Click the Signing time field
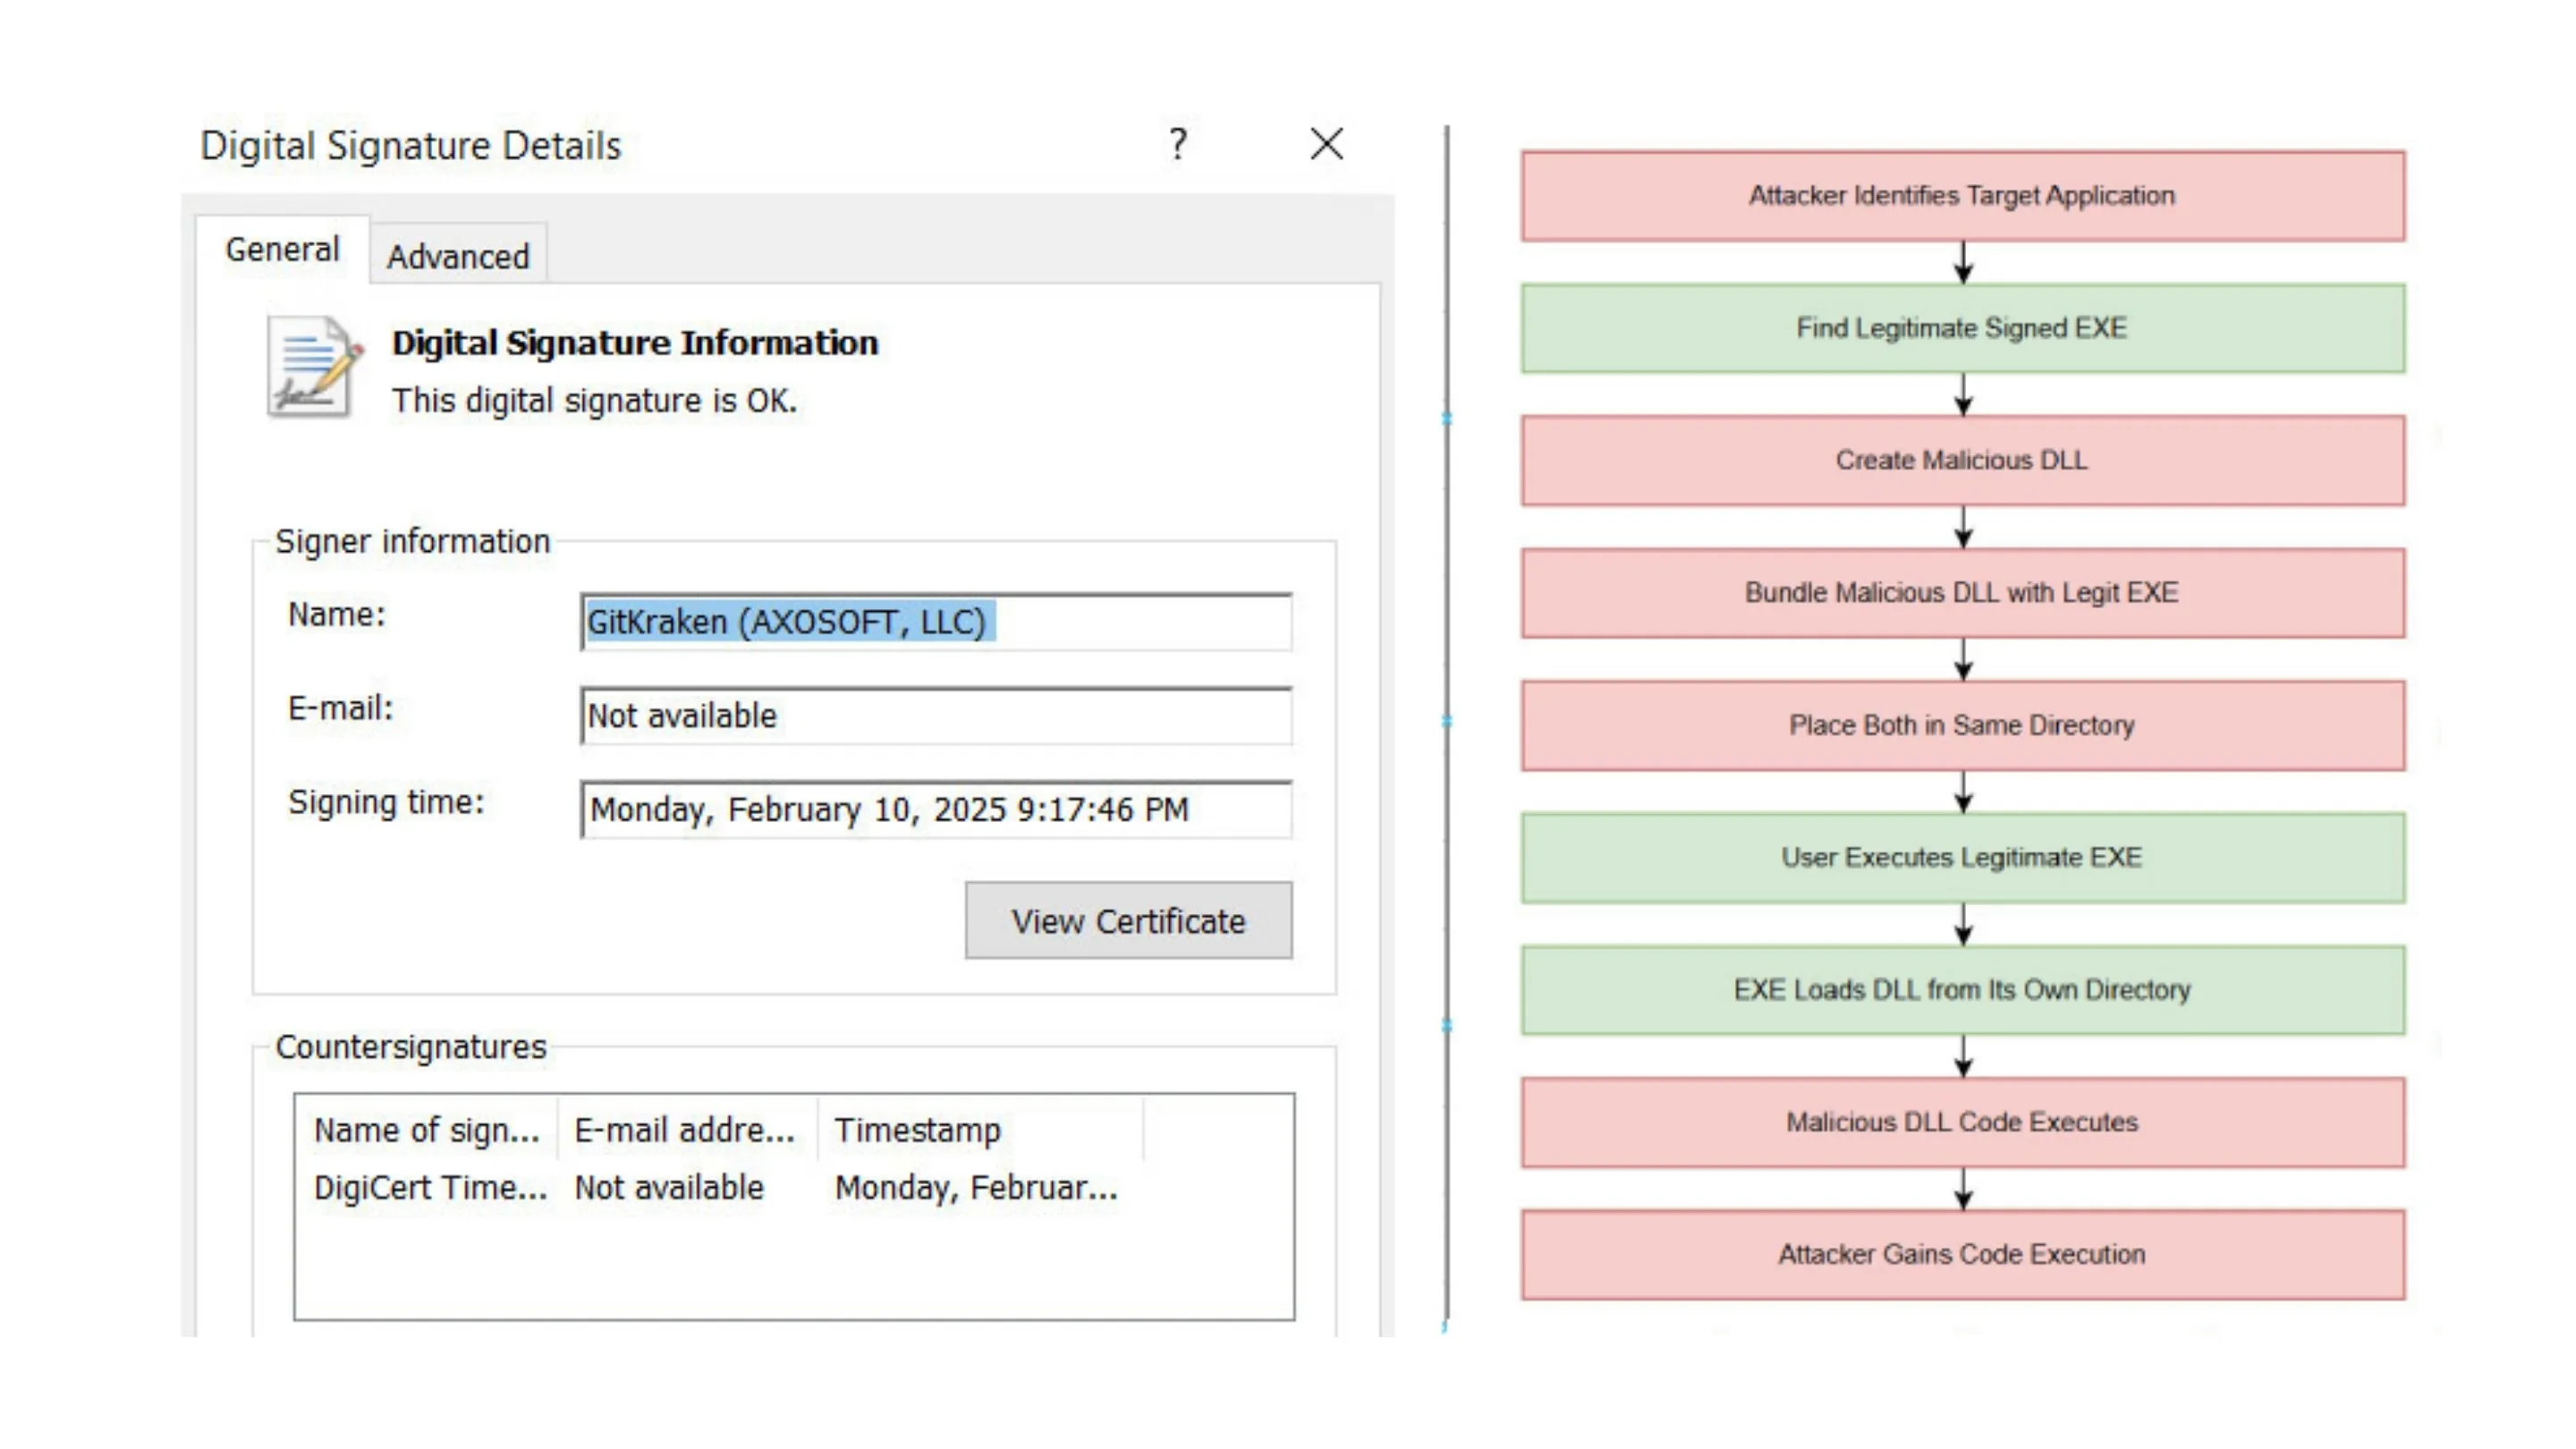 point(935,809)
